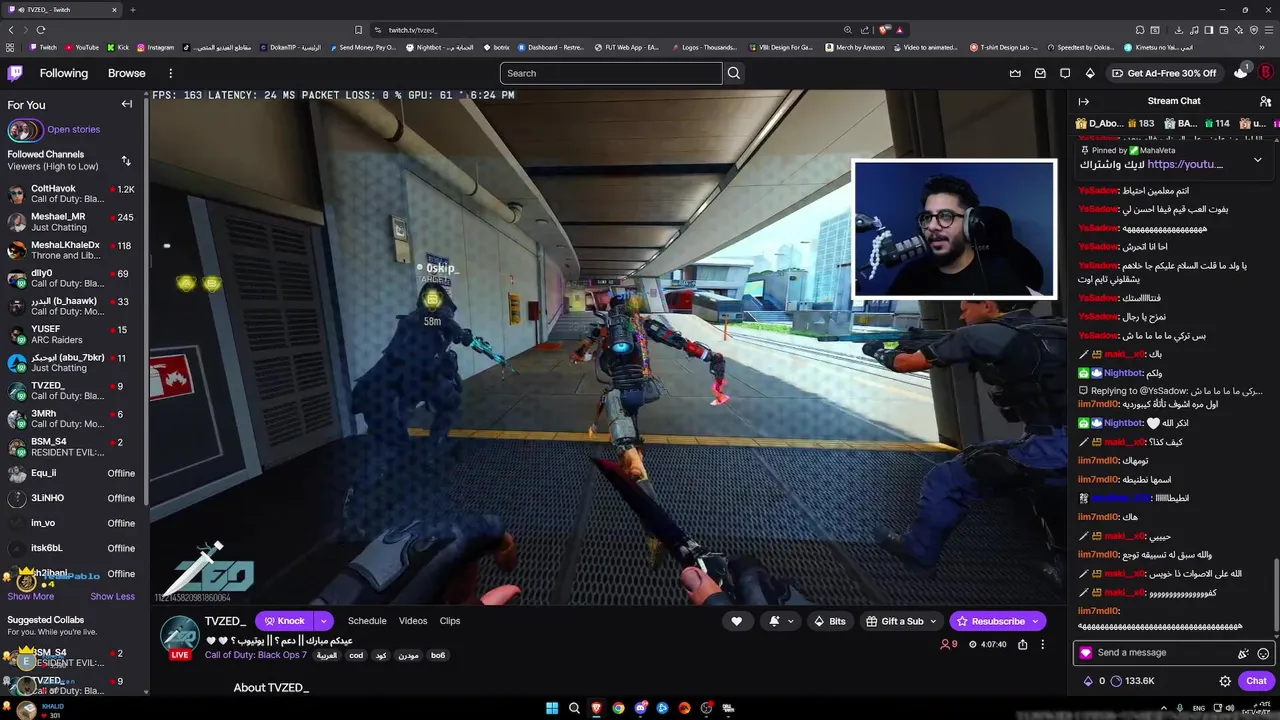Click the Twitch home logo
This screenshot has height=720, width=1280.
[x=15, y=73]
